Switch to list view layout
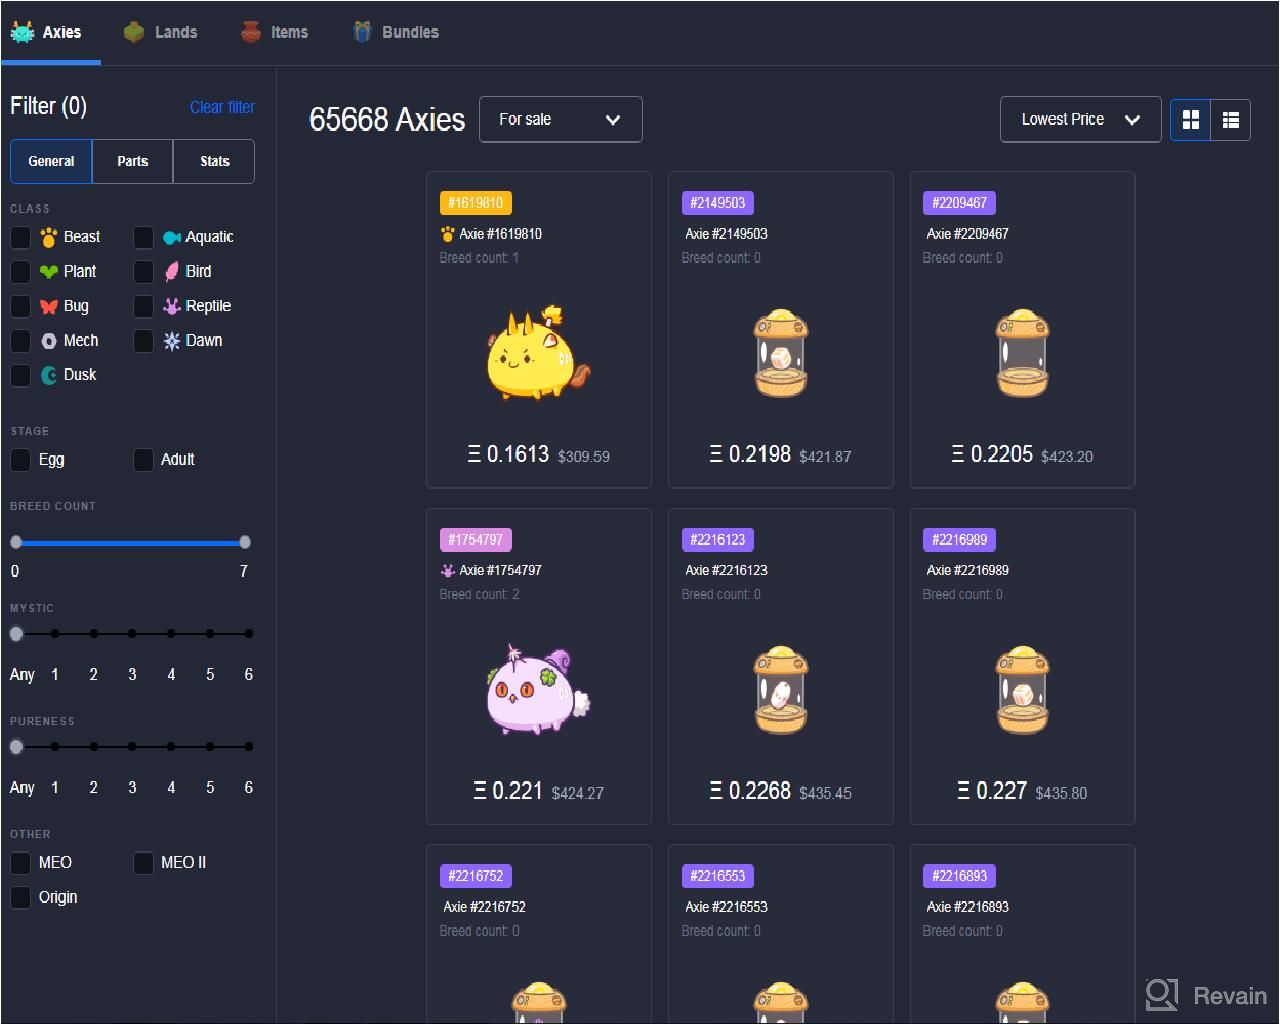Screen dimensions: 1280x1024 click(1231, 120)
